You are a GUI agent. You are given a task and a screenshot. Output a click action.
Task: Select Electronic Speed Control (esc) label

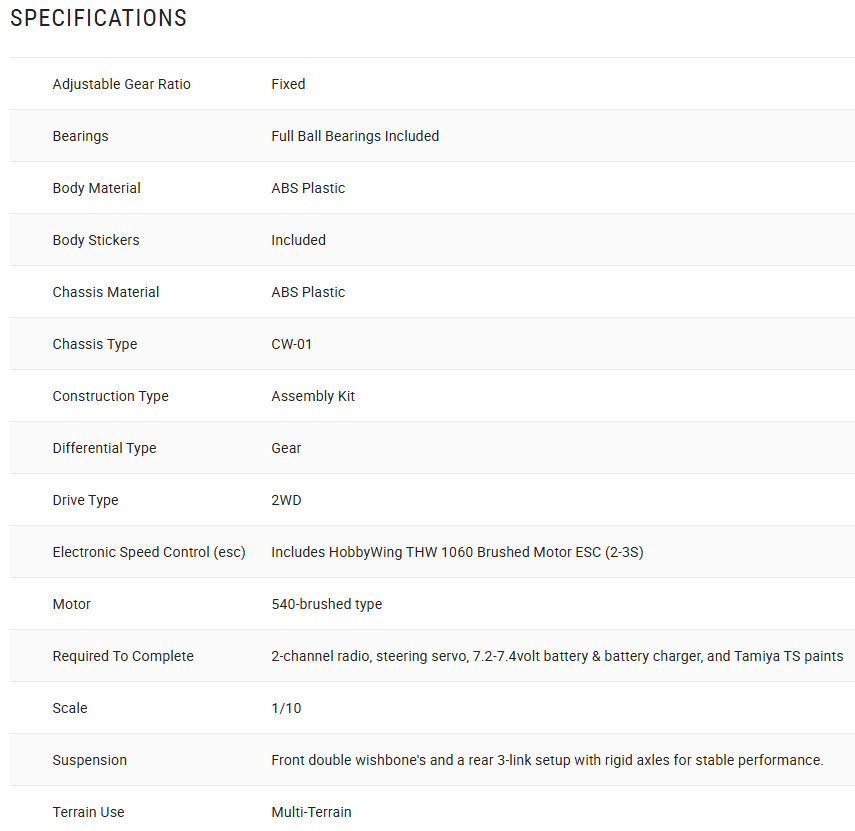tap(149, 552)
